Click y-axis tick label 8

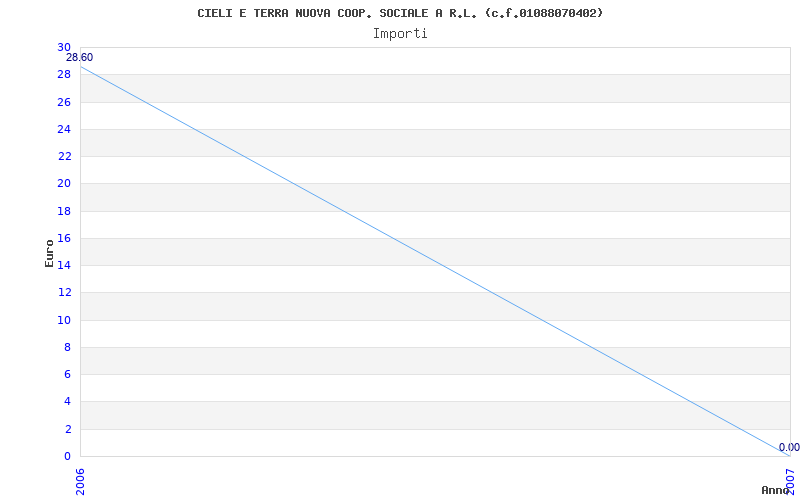click(x=67, y=347)
